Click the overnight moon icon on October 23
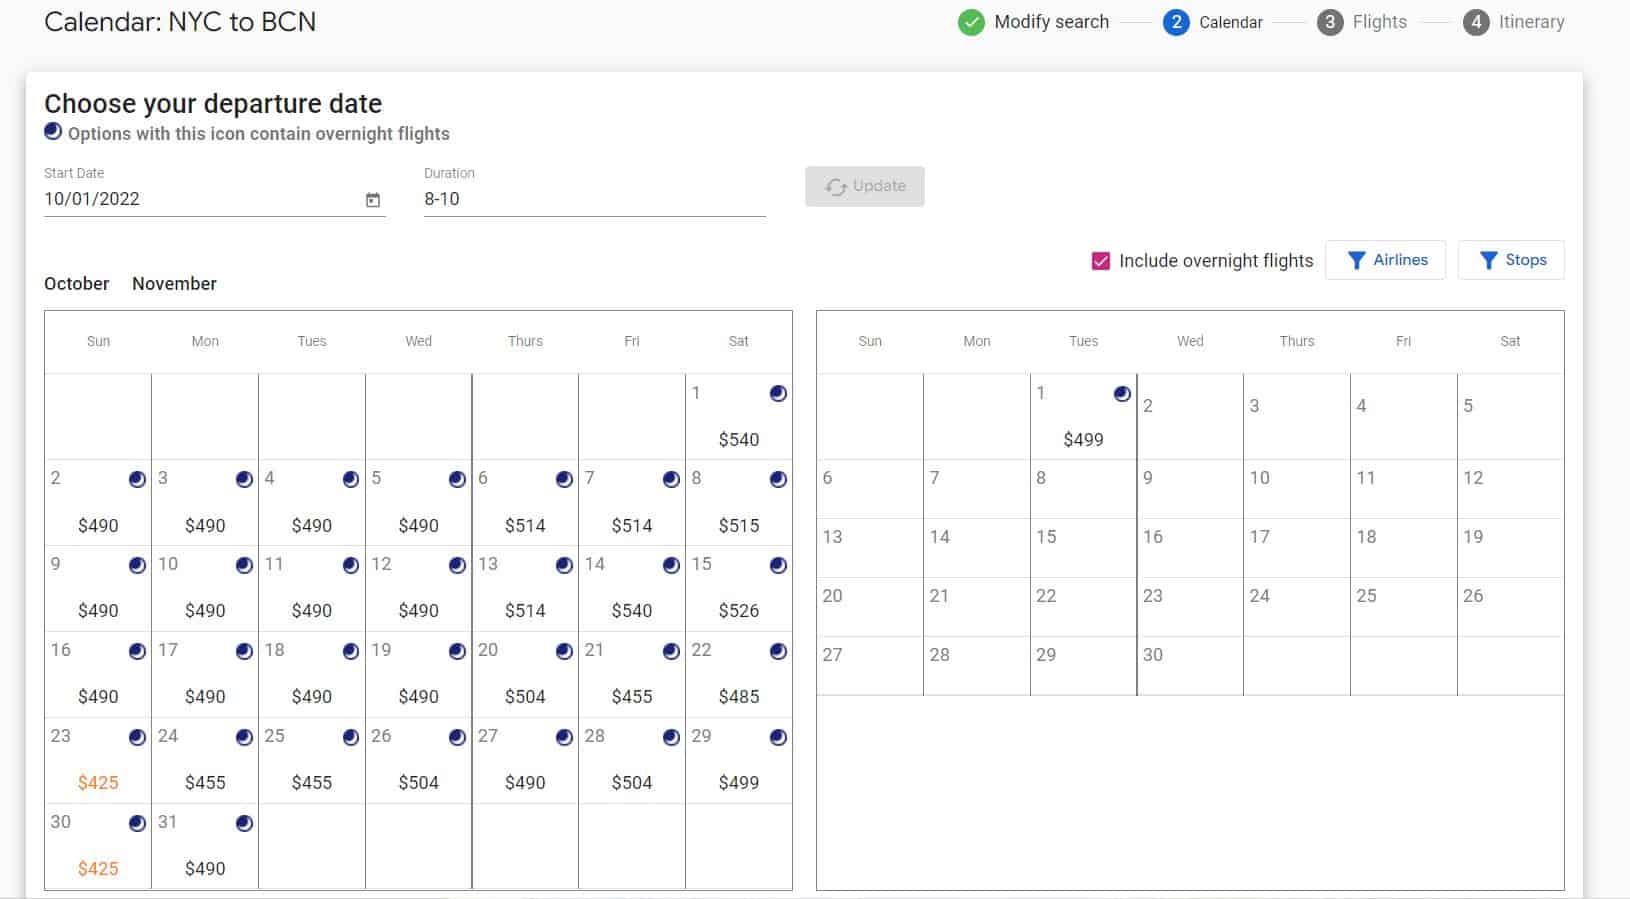Screen dimensions: 1630x899 coord(137,737)
